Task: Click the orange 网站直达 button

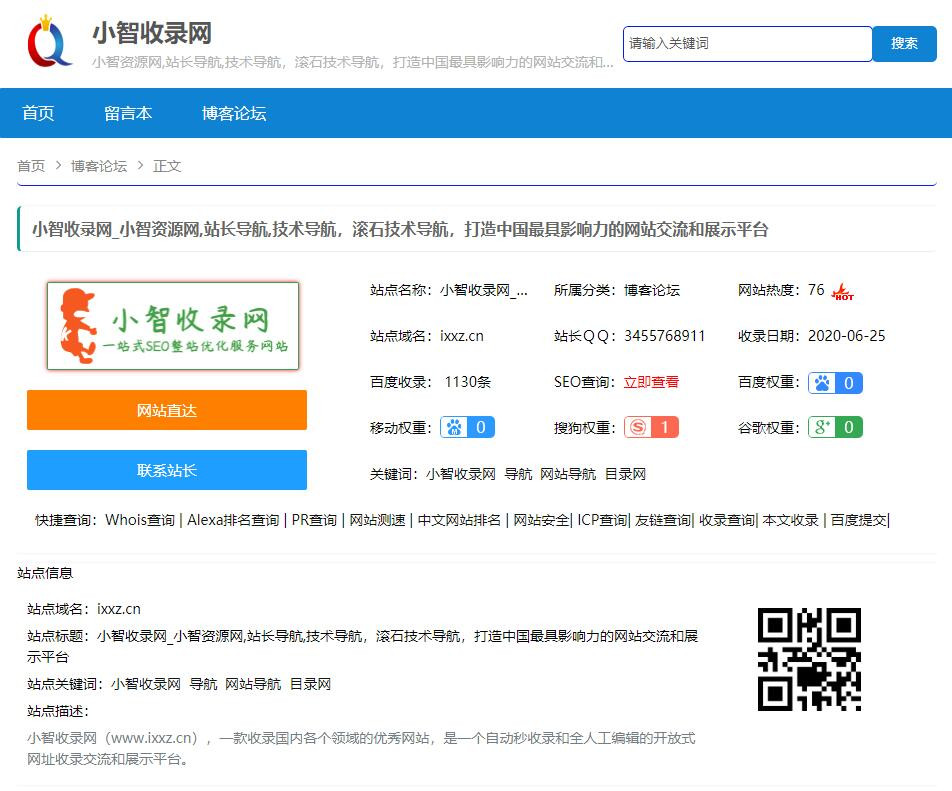Action: 167,410
